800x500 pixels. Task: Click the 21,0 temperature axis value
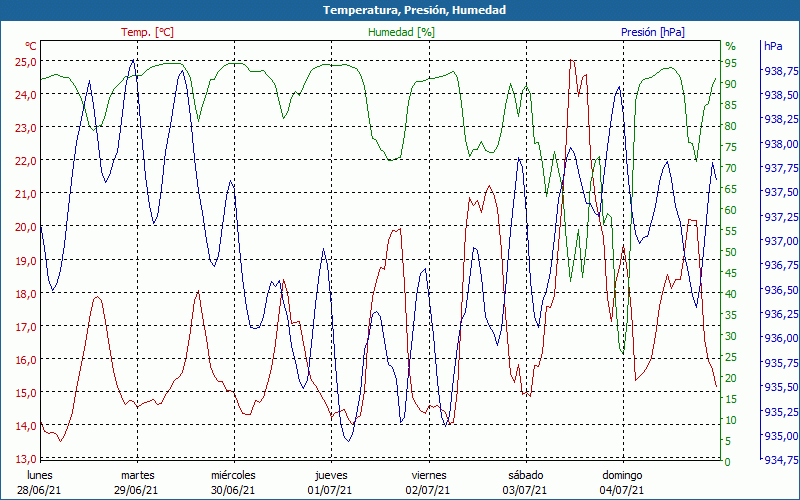pos(27,194)
